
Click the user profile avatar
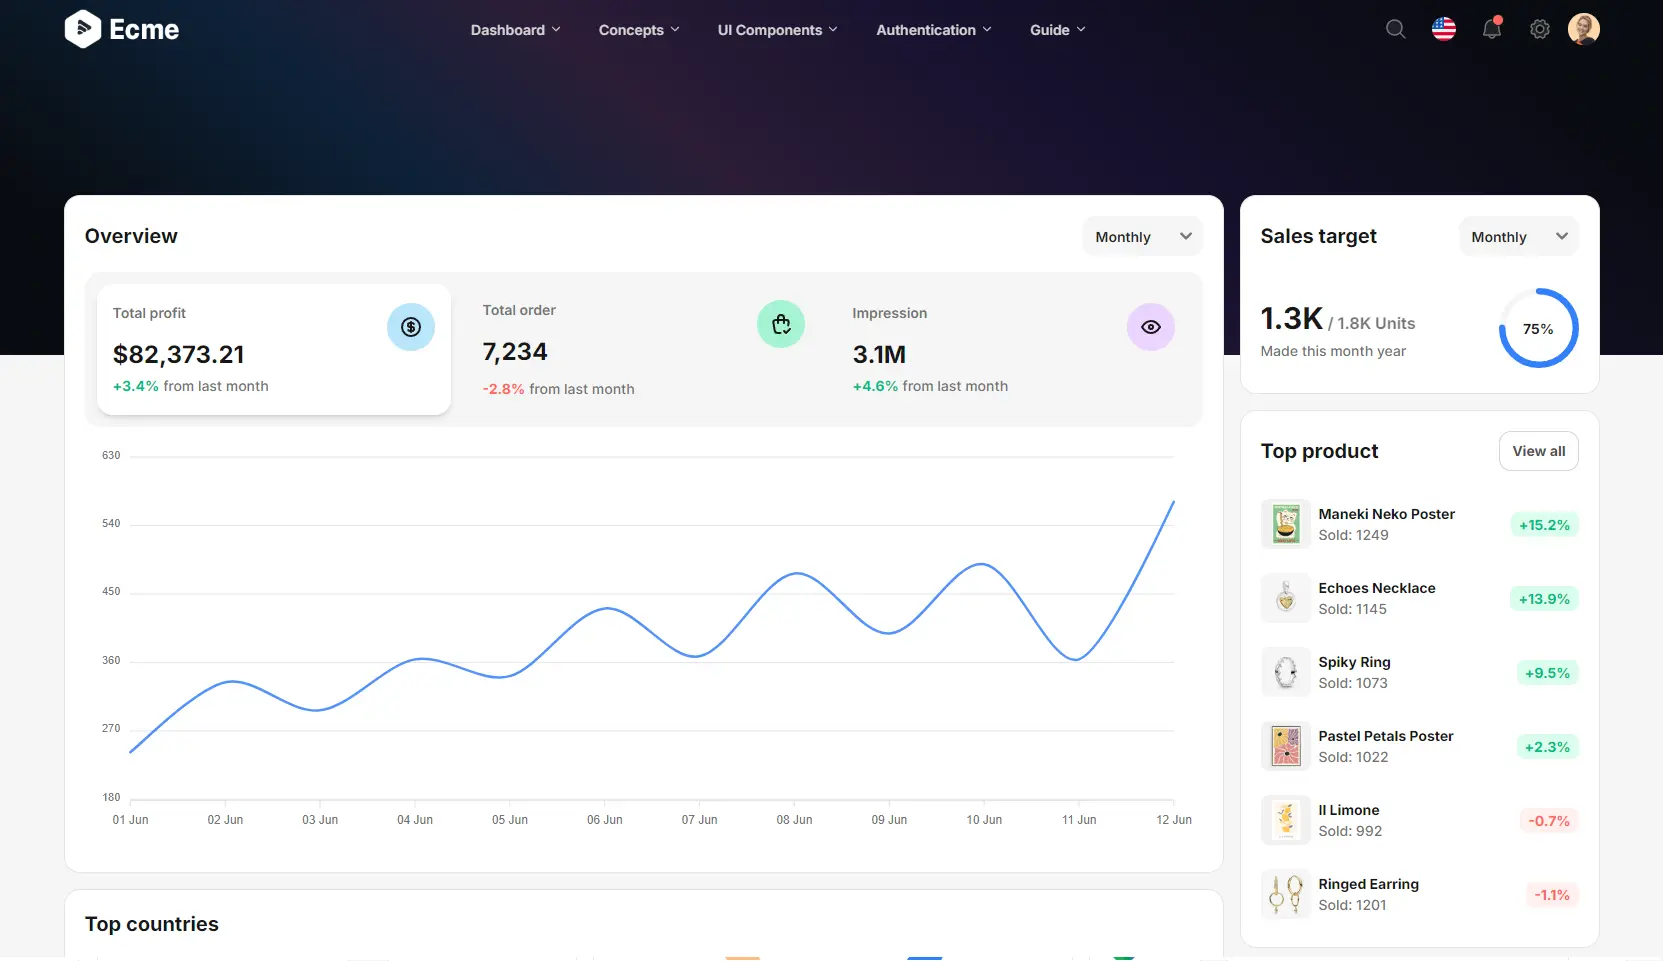(1584, 29)
